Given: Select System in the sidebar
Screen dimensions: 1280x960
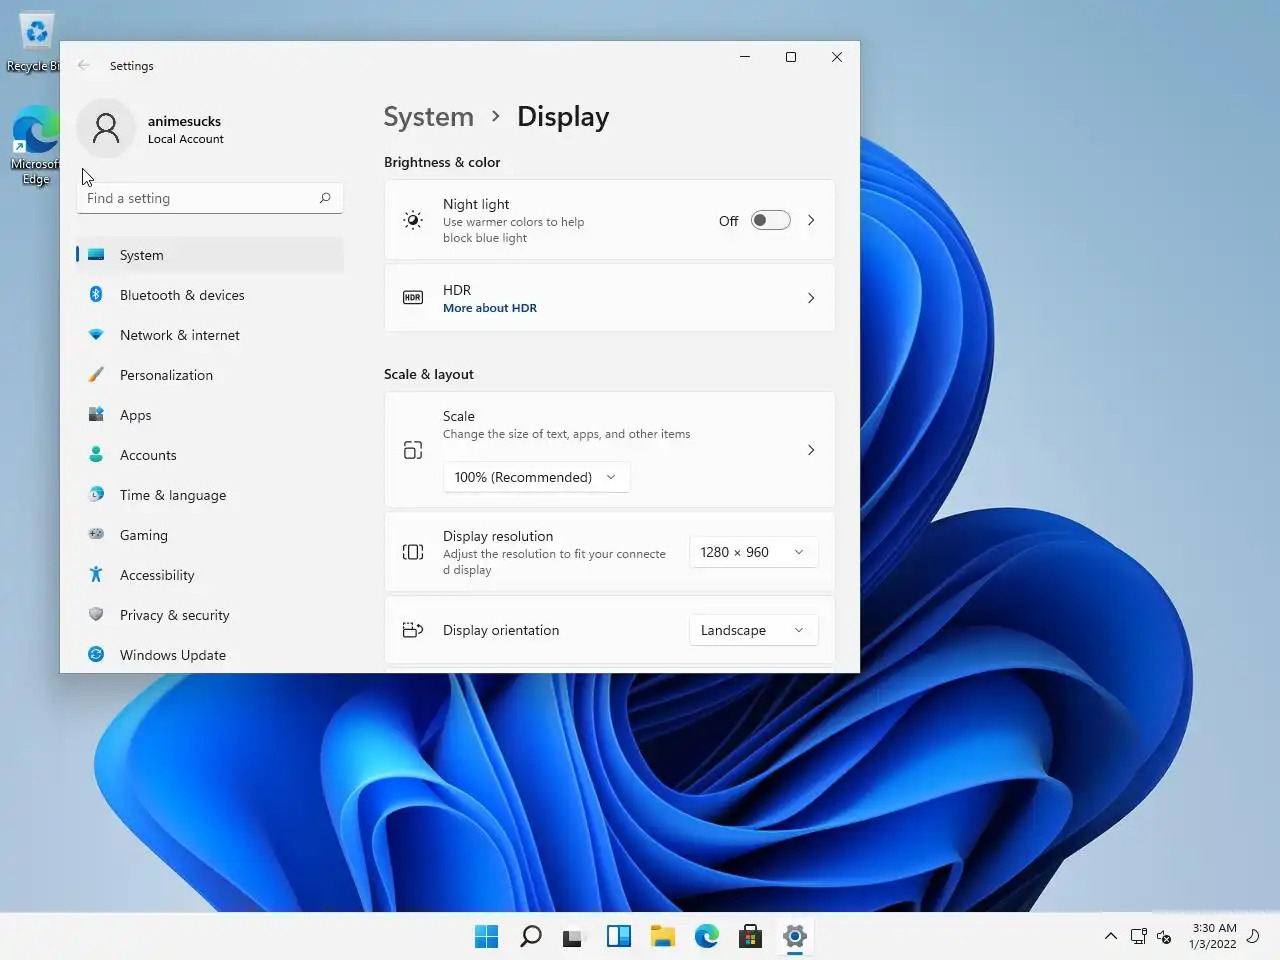Looking at the screenshot, I should [210, 255].
